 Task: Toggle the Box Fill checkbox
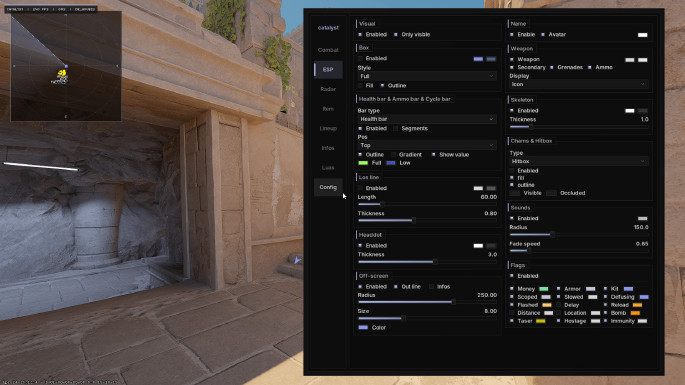pyautogui.click(x=360, y=86)
